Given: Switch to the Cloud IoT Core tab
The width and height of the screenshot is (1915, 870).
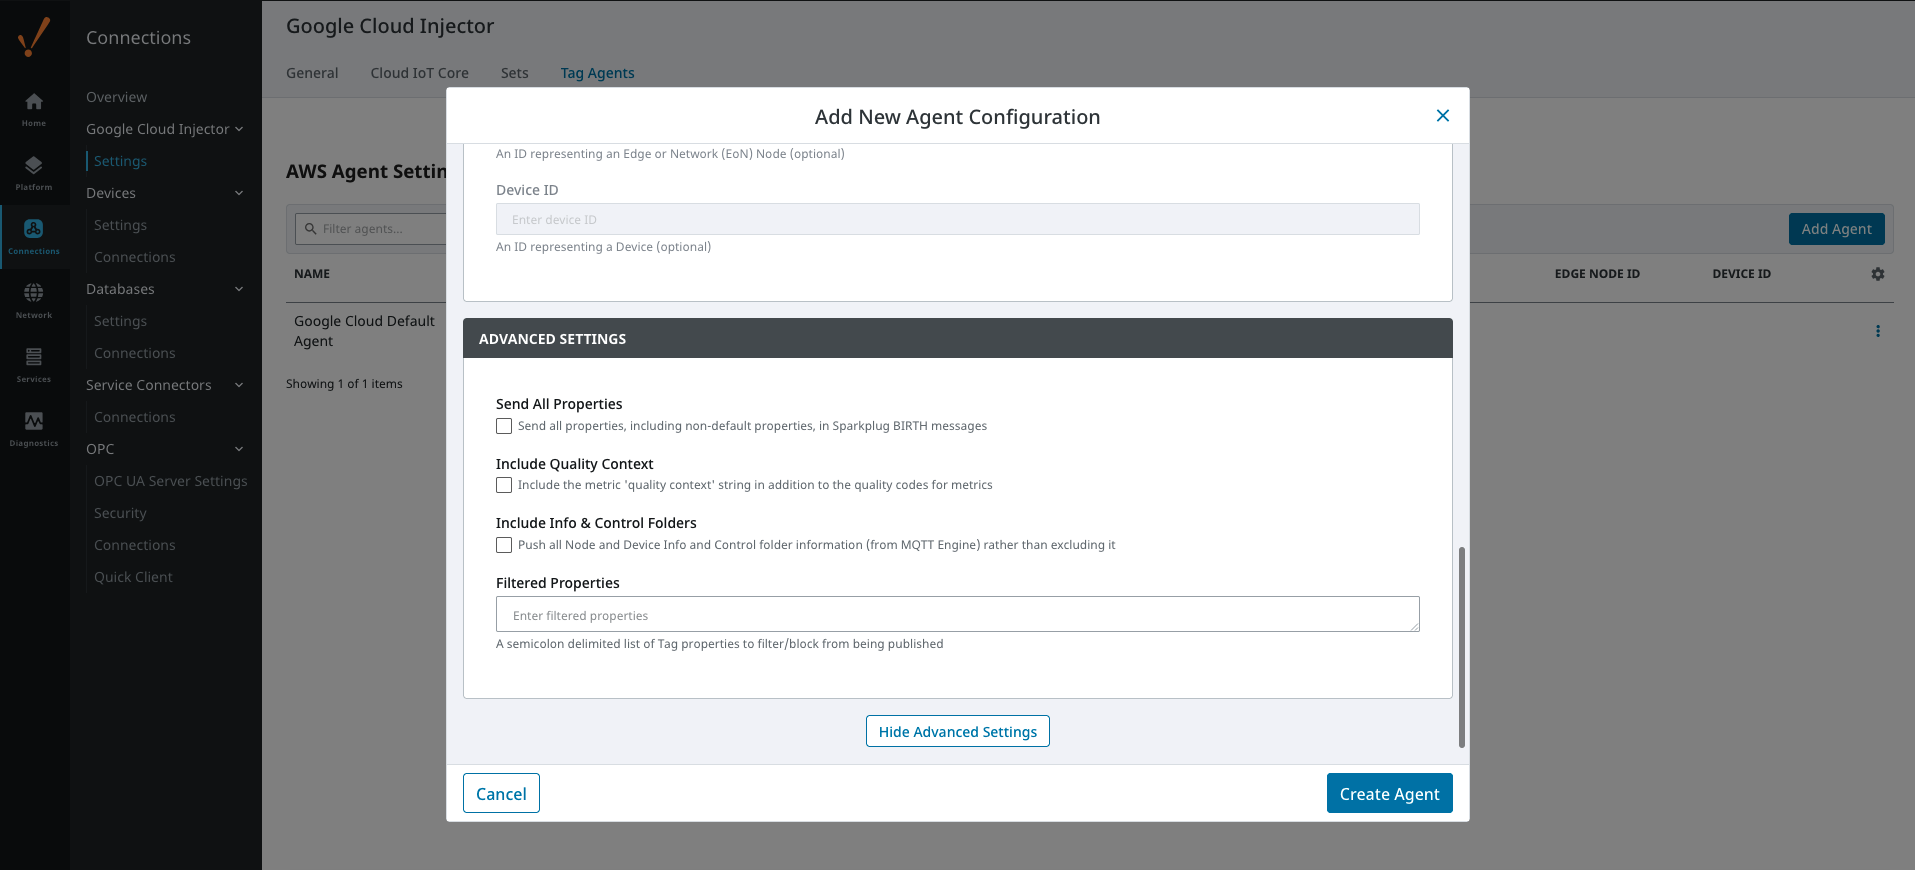Looking at the screenshot, I should [419, 73].
